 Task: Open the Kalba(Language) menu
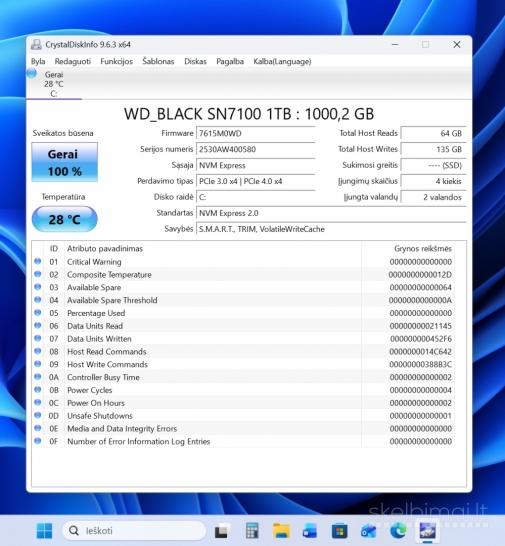click(282, 62)
